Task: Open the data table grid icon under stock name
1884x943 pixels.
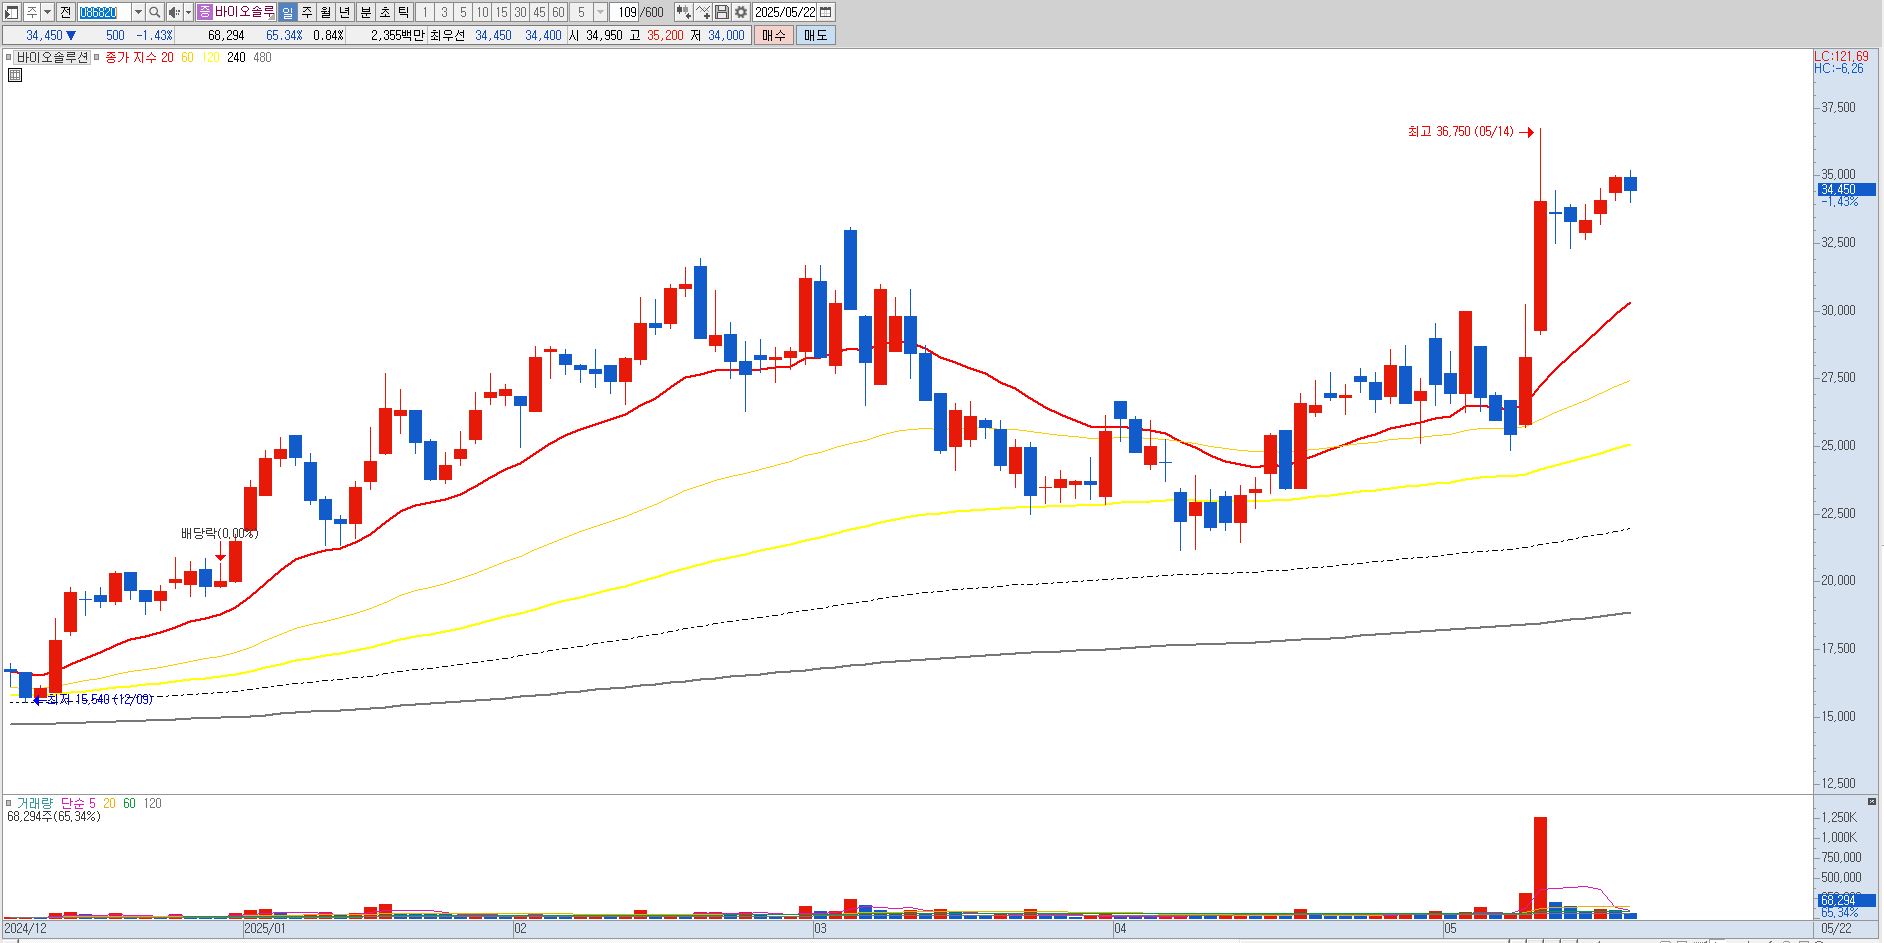Action: pos(15,74)
